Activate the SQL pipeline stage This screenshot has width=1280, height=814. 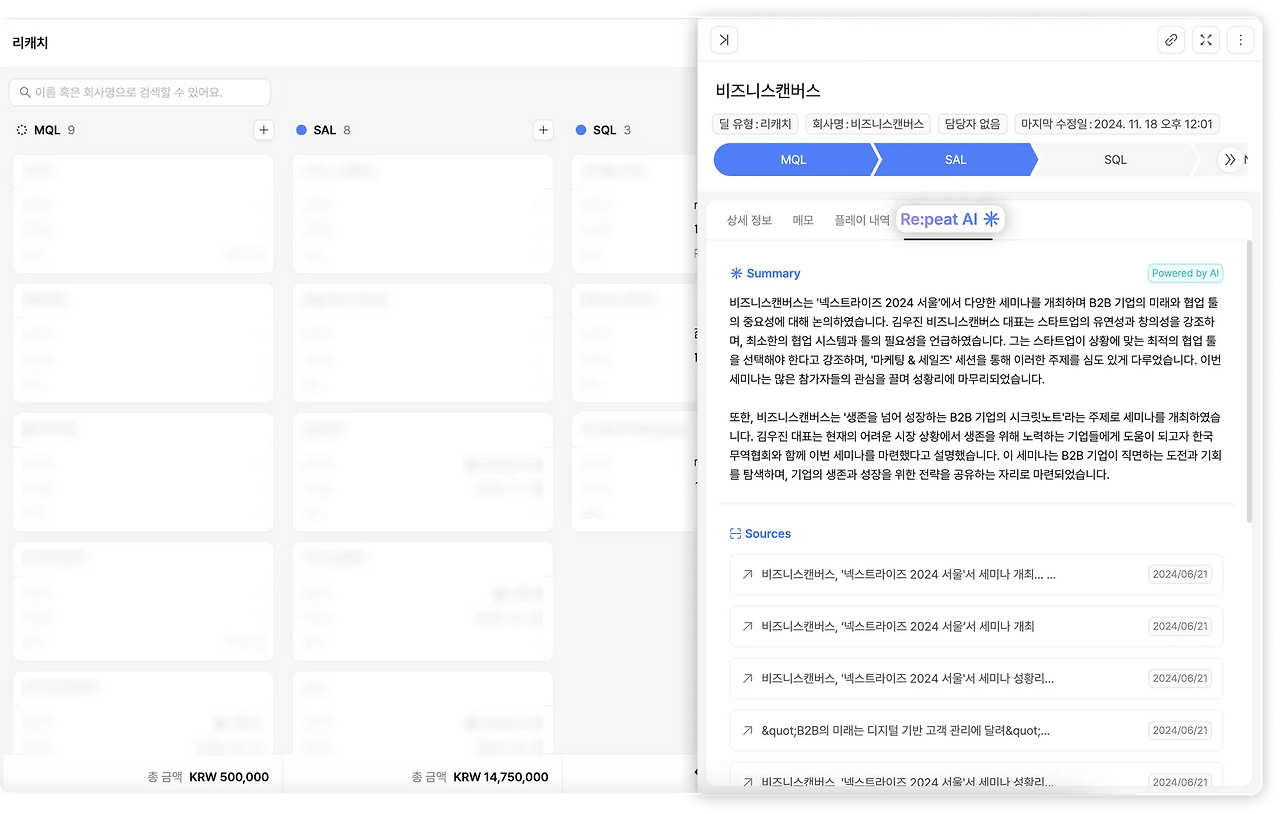point(1114,159)
